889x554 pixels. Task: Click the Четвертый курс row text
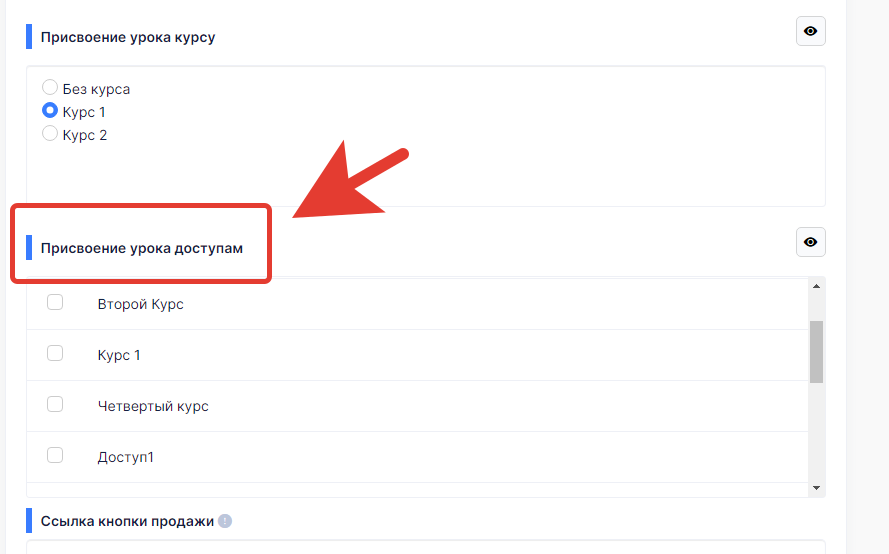(153, 407)
